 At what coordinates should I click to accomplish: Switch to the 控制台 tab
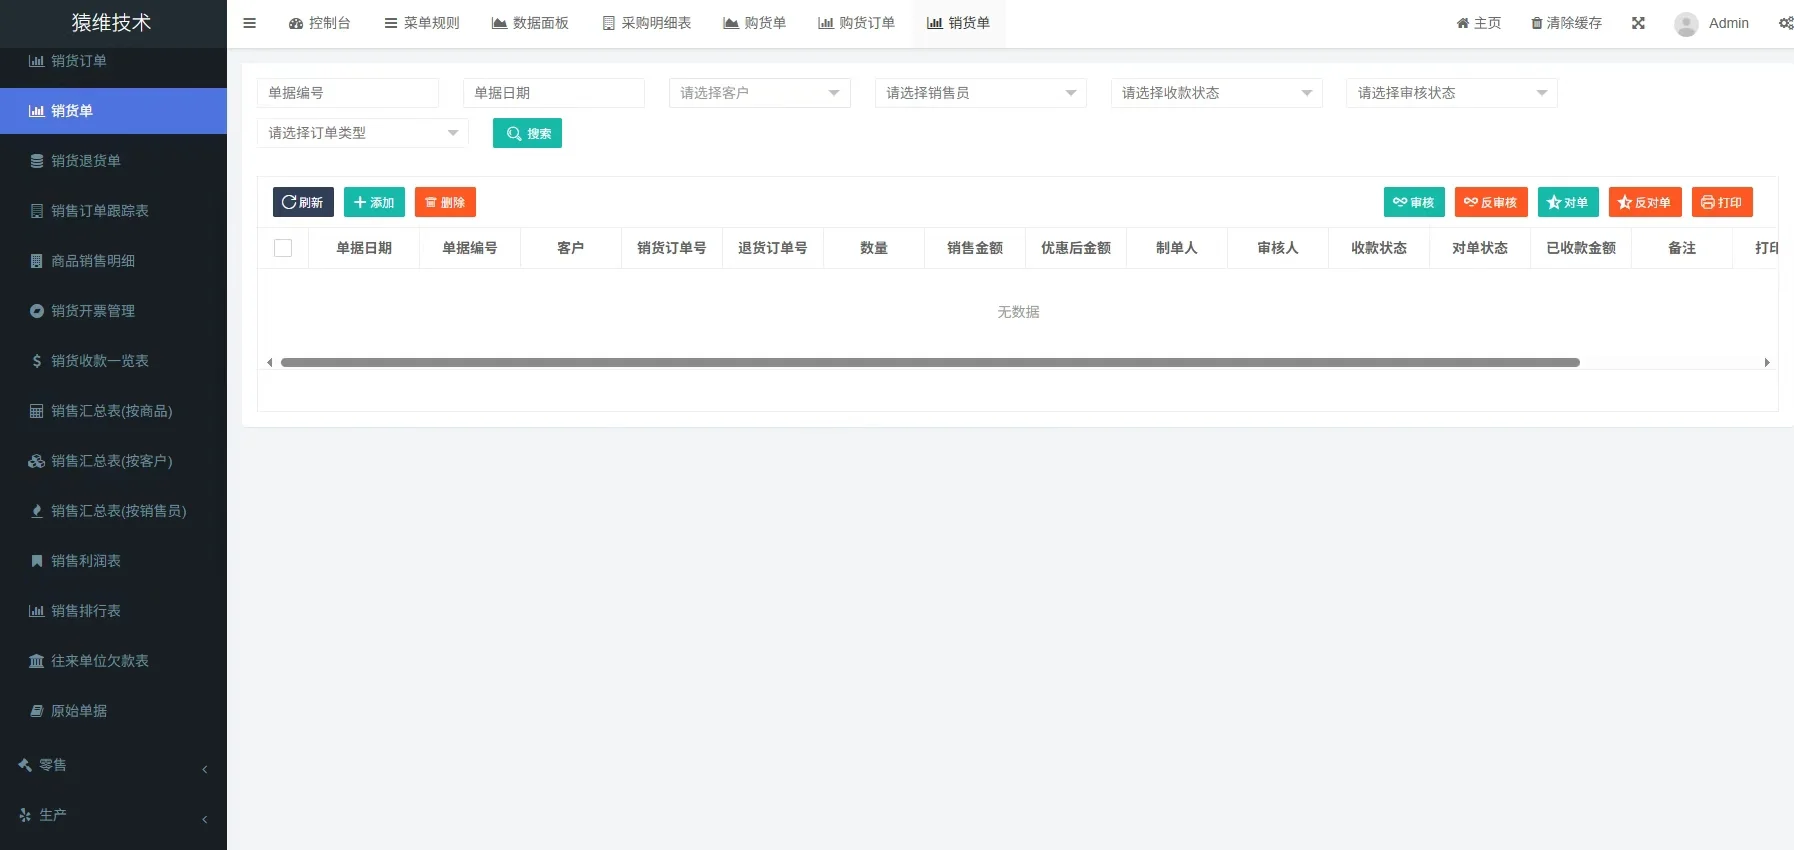point(319,23)
